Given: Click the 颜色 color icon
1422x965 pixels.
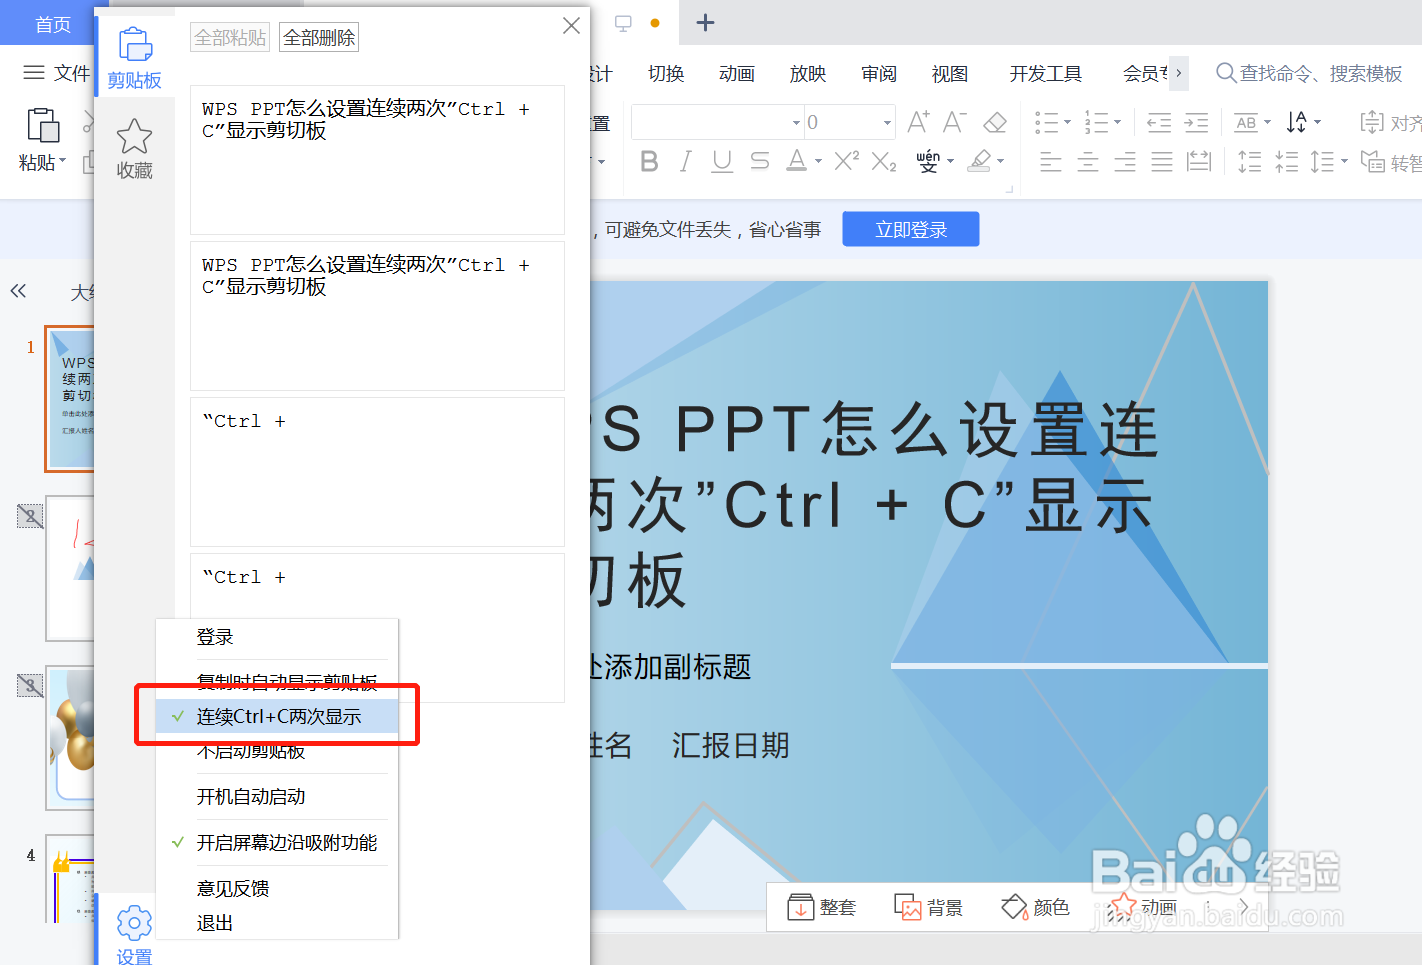Looking at the screenshot, I should pyautogui.click(x=1014, y=907).
